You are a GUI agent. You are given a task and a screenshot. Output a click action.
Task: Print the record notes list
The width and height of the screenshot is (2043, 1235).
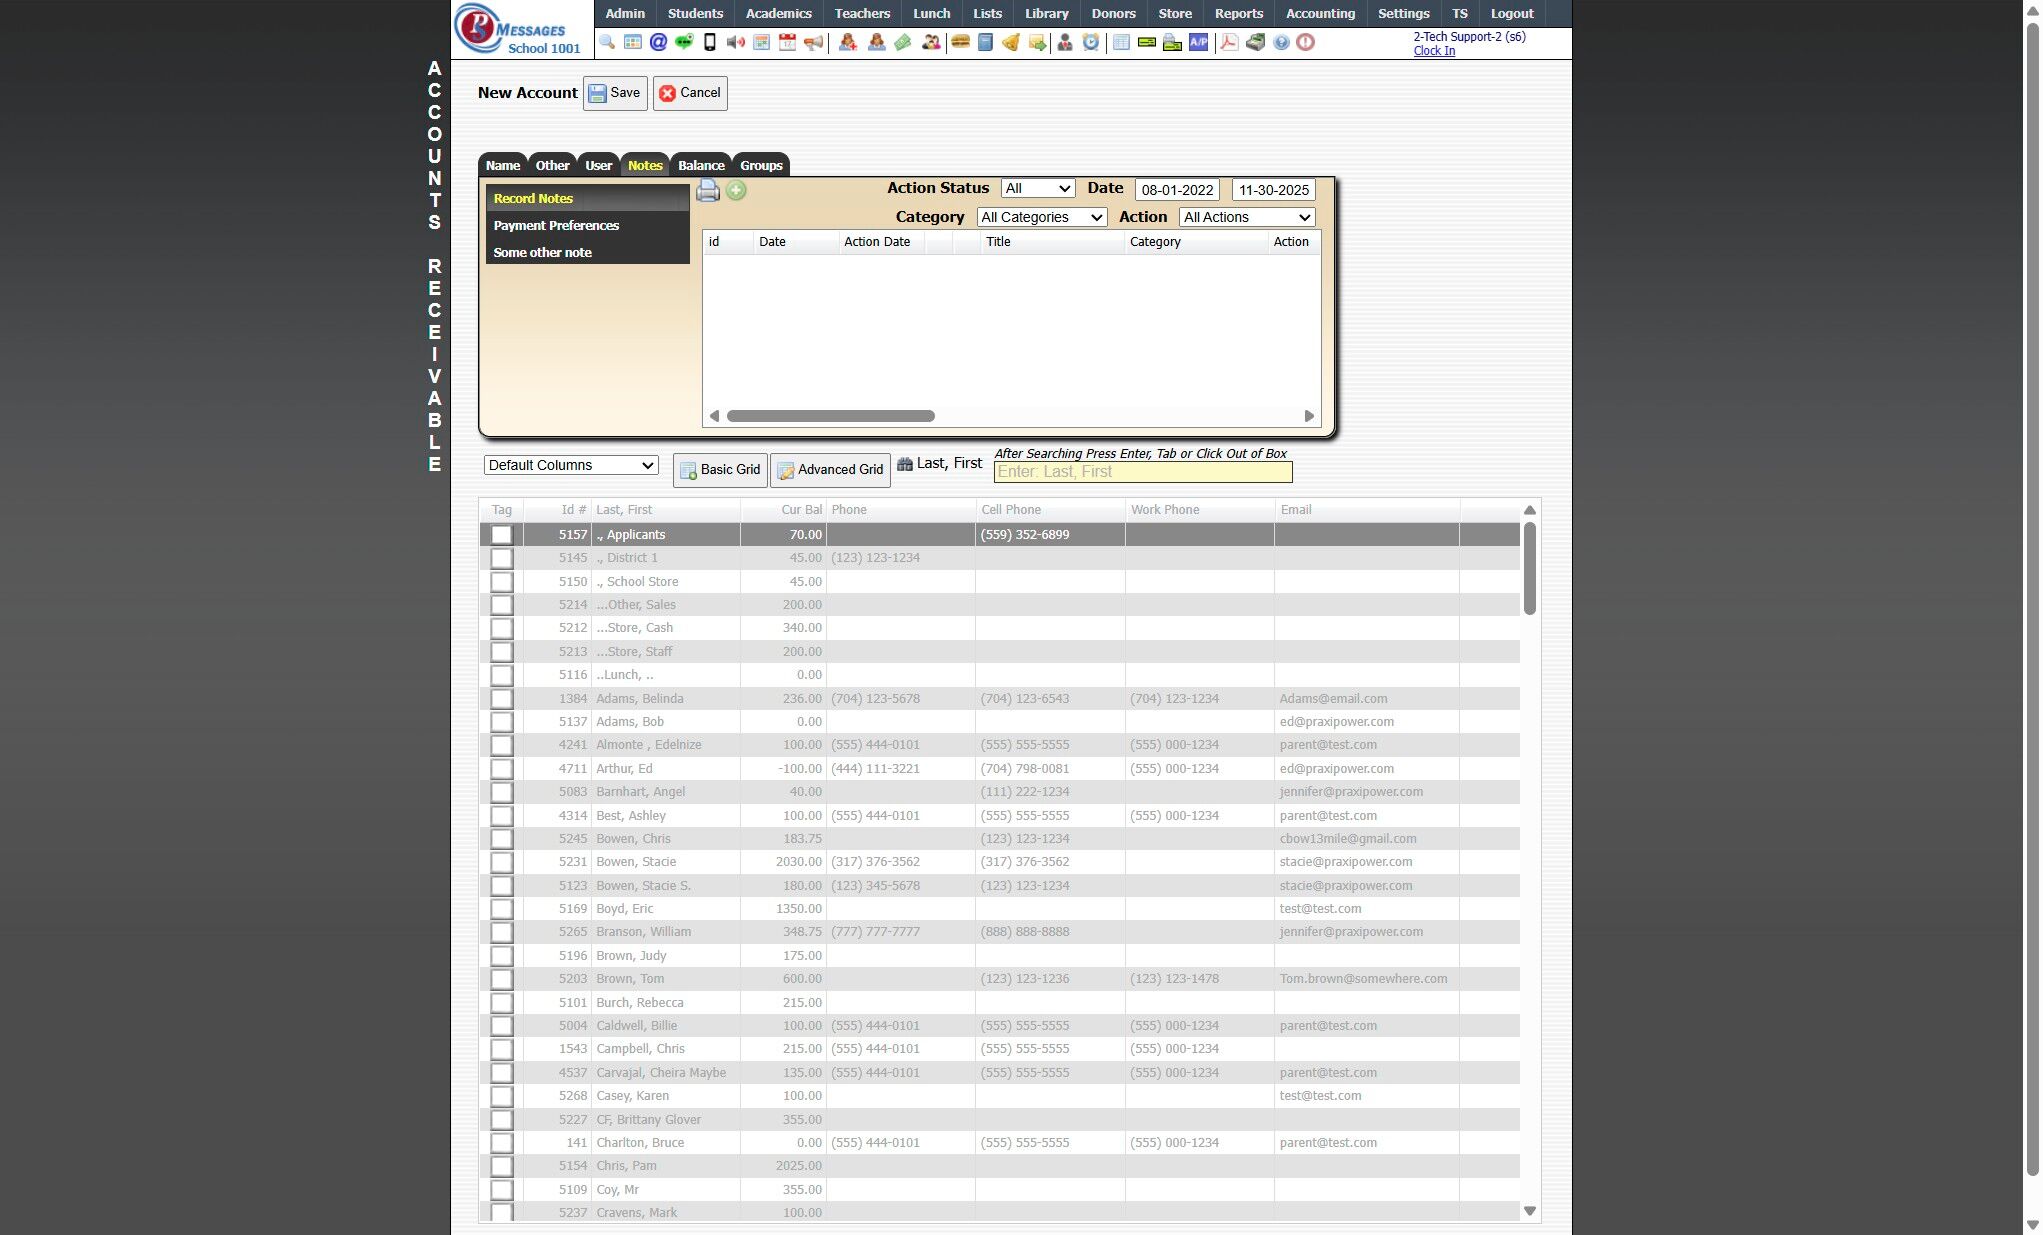708,190
